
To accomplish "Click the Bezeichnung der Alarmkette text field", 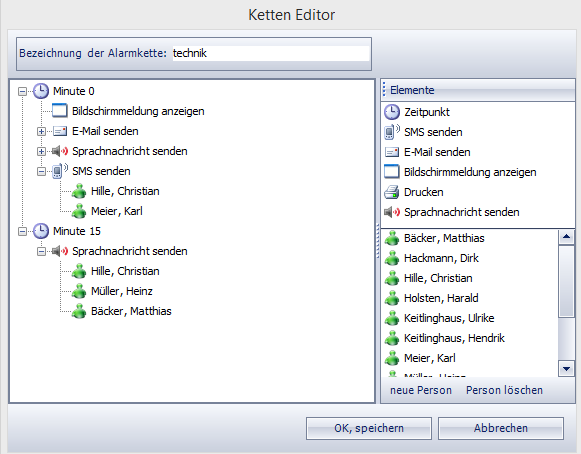I will 271,53.
